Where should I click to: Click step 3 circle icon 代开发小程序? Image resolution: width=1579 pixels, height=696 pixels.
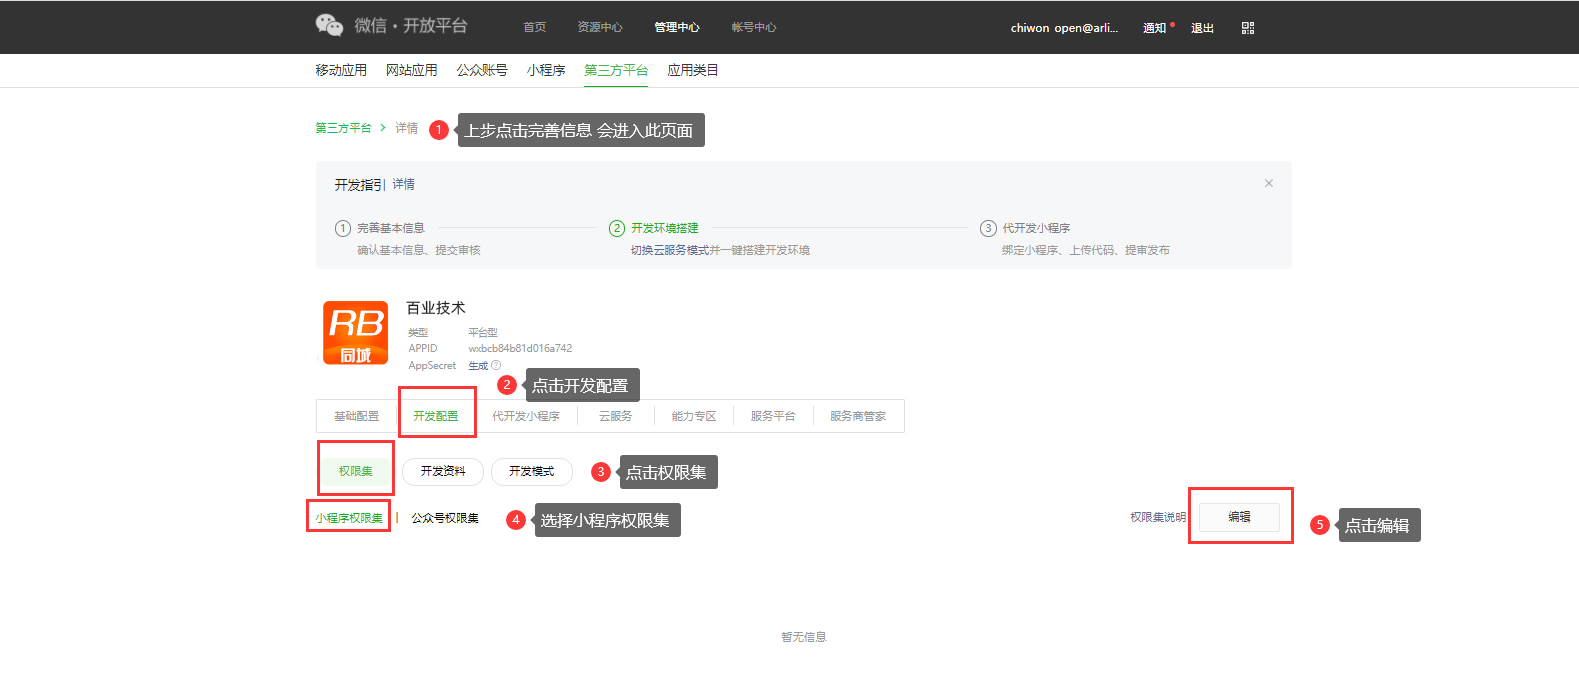[x=988, y=228]
